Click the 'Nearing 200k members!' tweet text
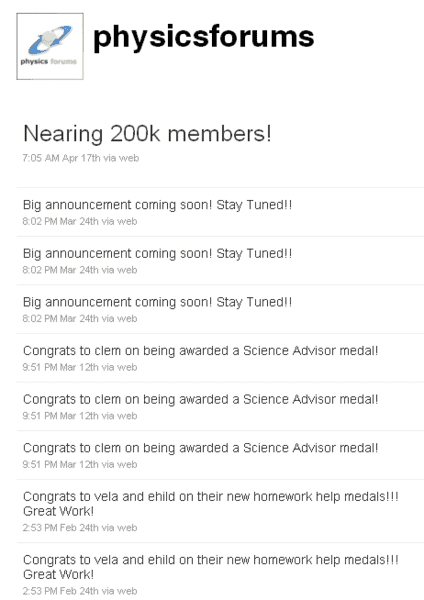 point(147,134)
